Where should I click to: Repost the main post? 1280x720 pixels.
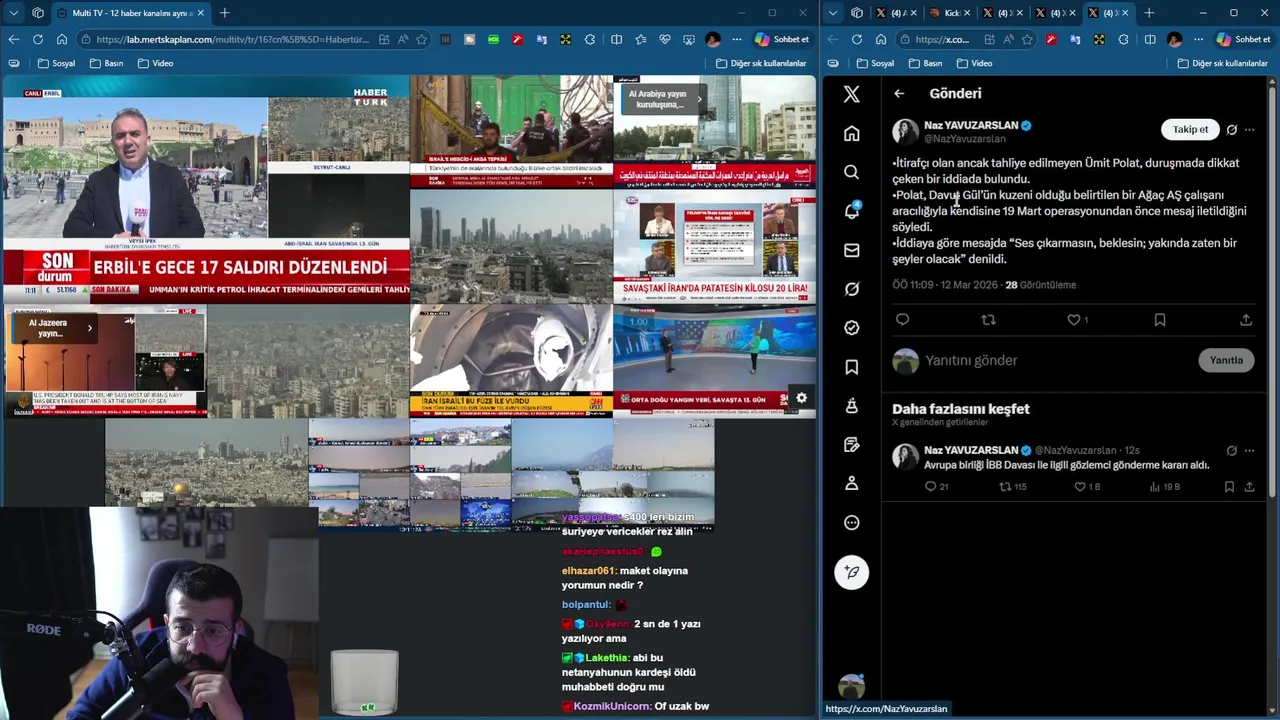[988, 320]
